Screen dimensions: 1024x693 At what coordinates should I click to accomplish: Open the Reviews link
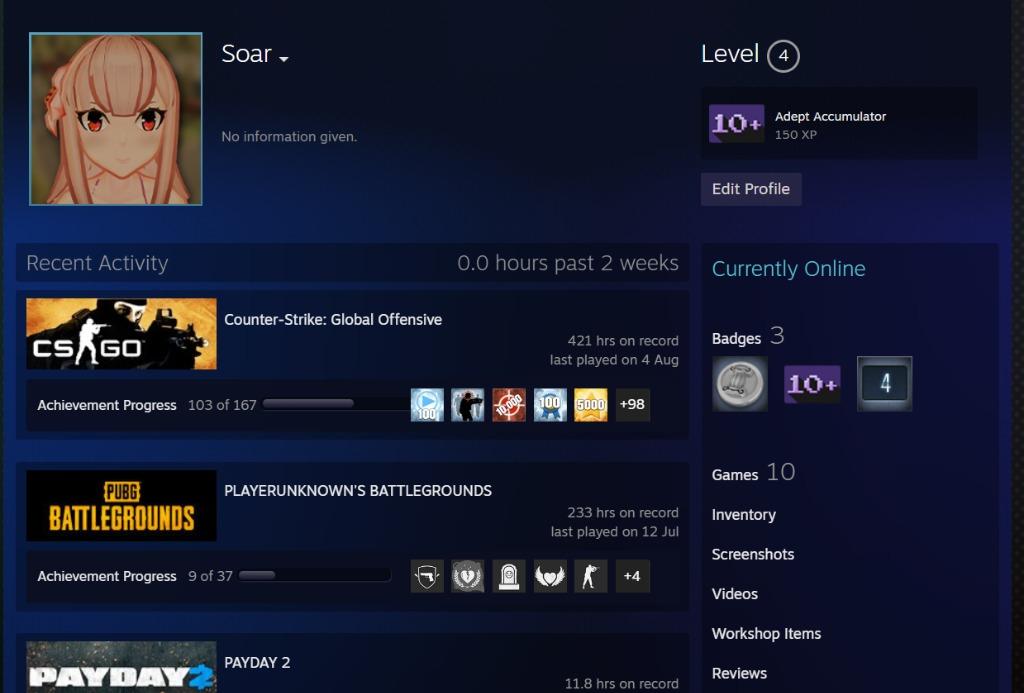tap(739, 673)
